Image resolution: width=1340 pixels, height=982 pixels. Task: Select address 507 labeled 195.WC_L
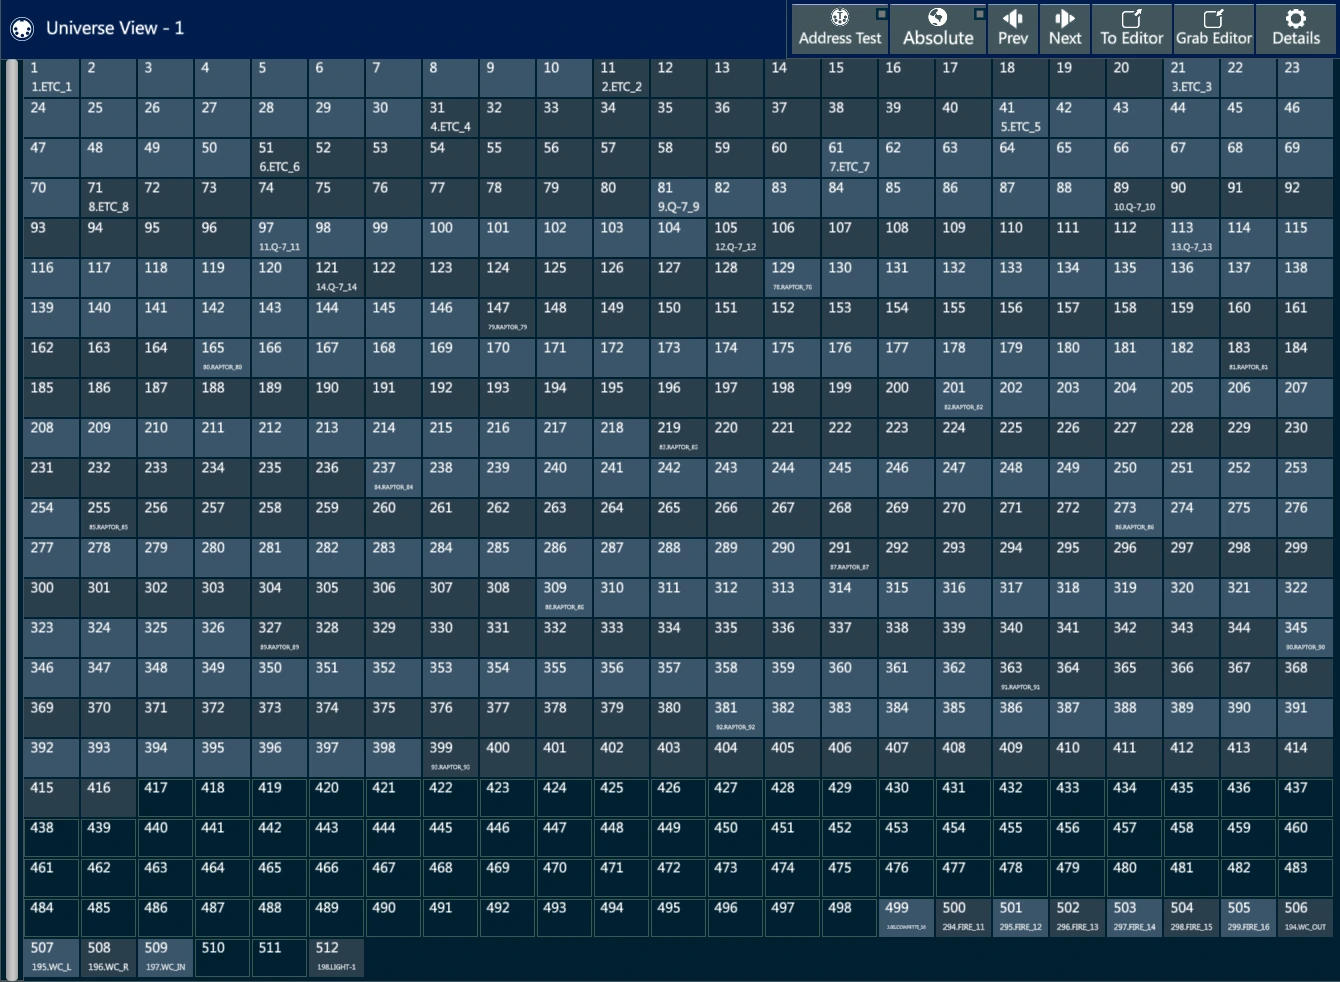(51, 958)
